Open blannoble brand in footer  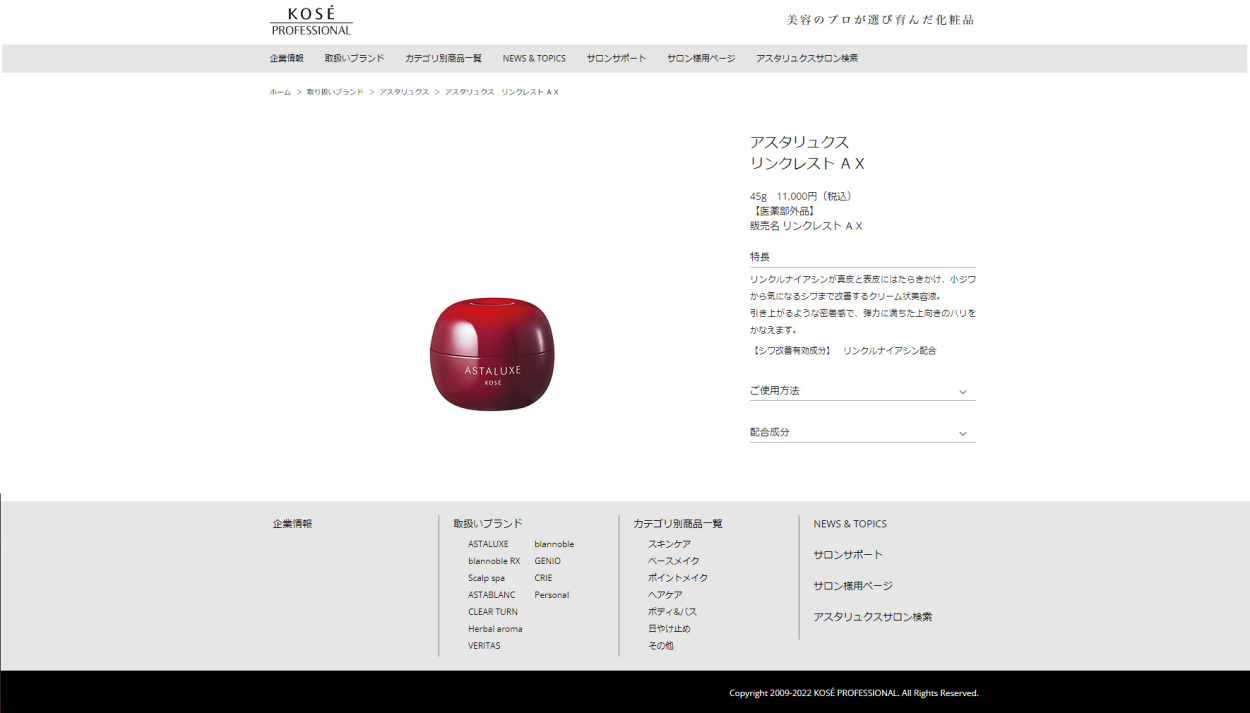[x=554, y=544]
